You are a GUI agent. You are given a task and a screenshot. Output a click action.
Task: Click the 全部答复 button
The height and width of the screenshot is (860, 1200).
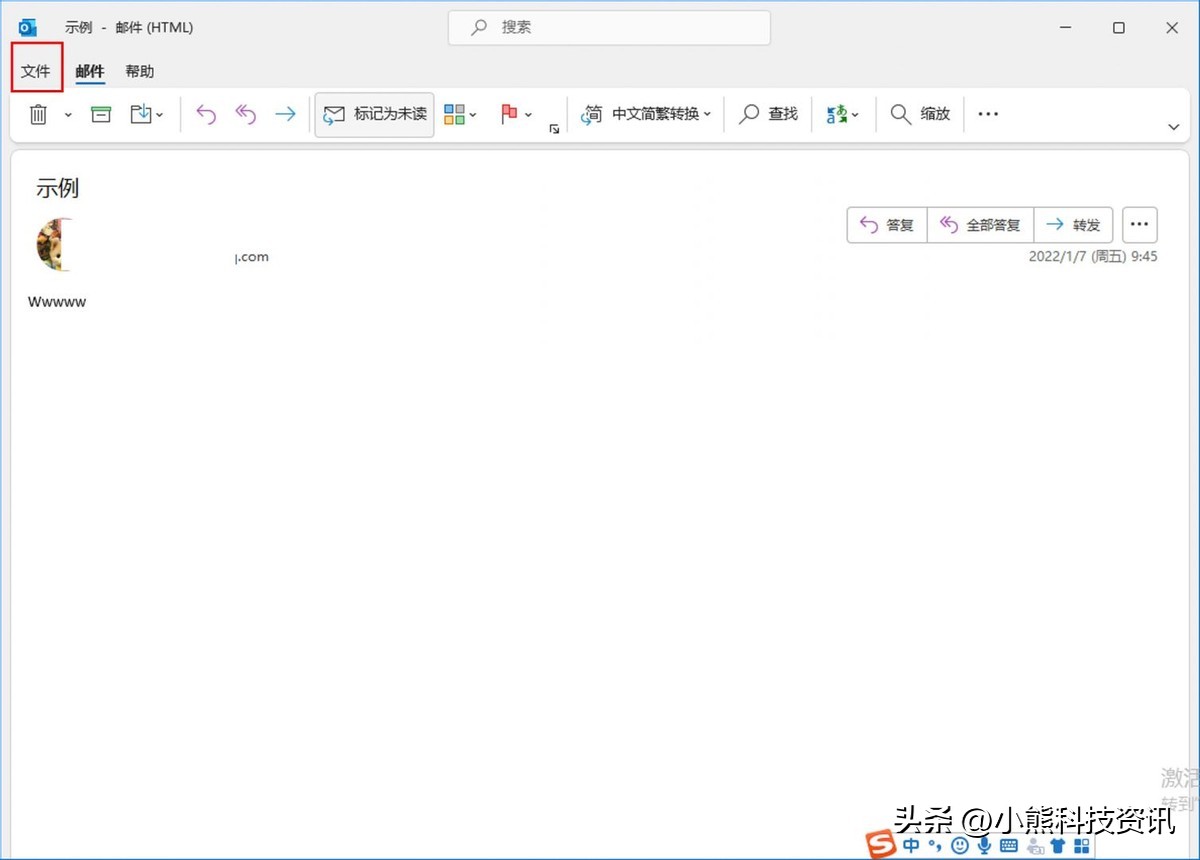[981, 224]
